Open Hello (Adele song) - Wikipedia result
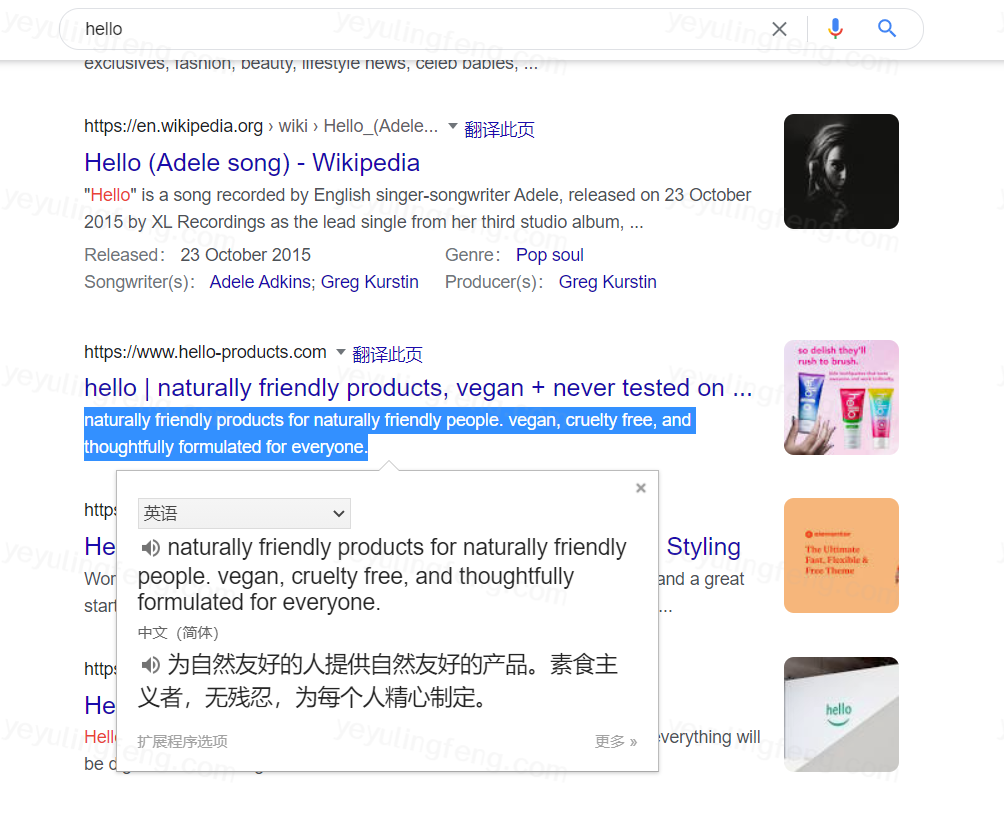Screen dimensions: 1004x820 tap(252, 163)
